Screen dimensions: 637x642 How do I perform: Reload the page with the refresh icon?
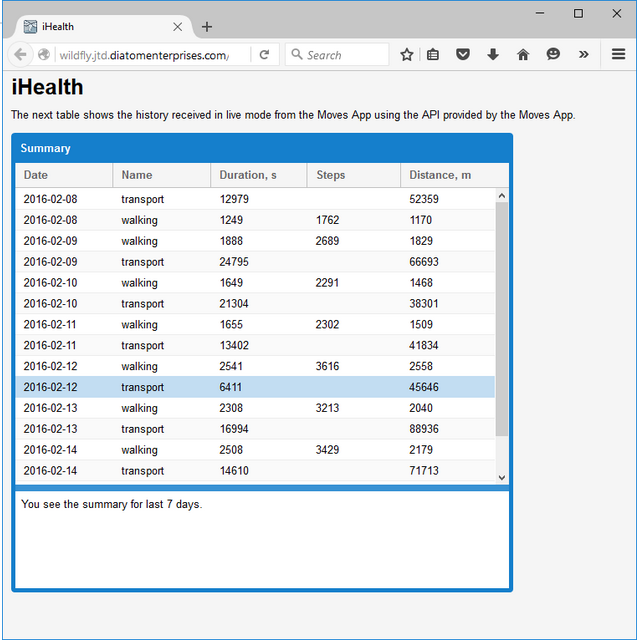coord(264,55)
